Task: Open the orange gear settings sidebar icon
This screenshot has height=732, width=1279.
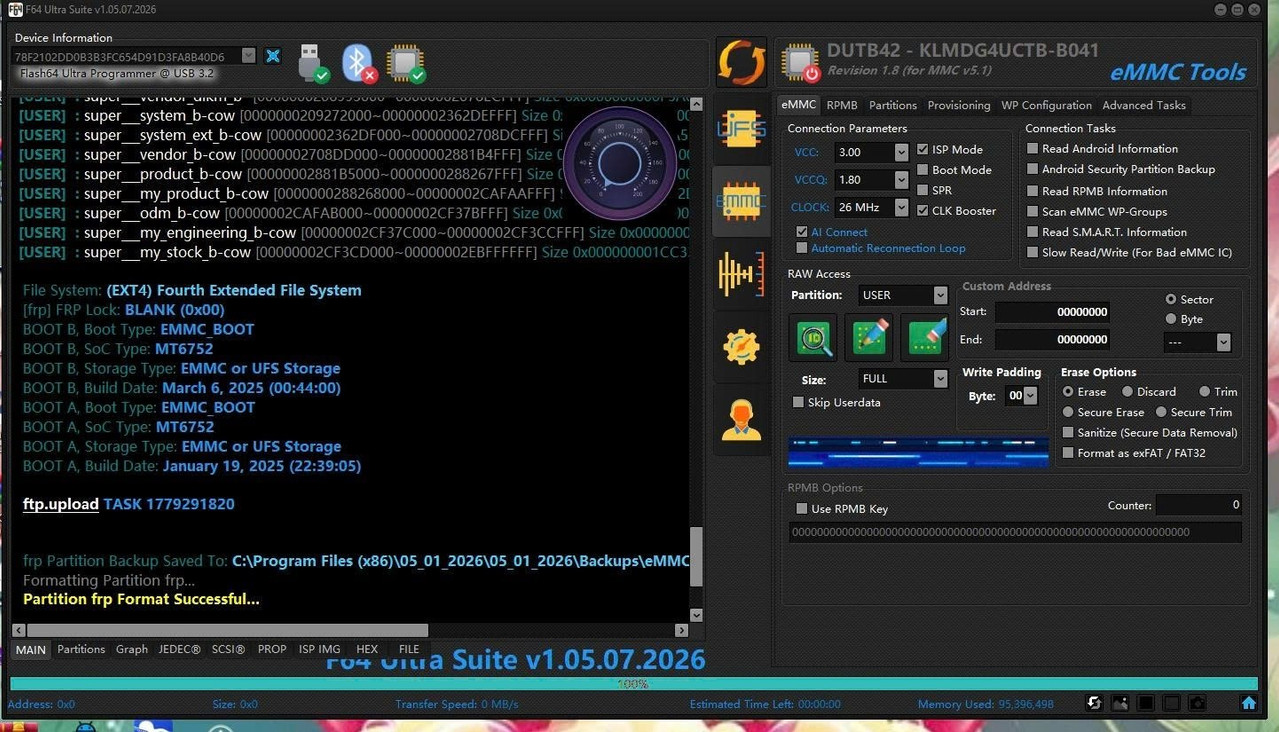Action: click(741, 347)
